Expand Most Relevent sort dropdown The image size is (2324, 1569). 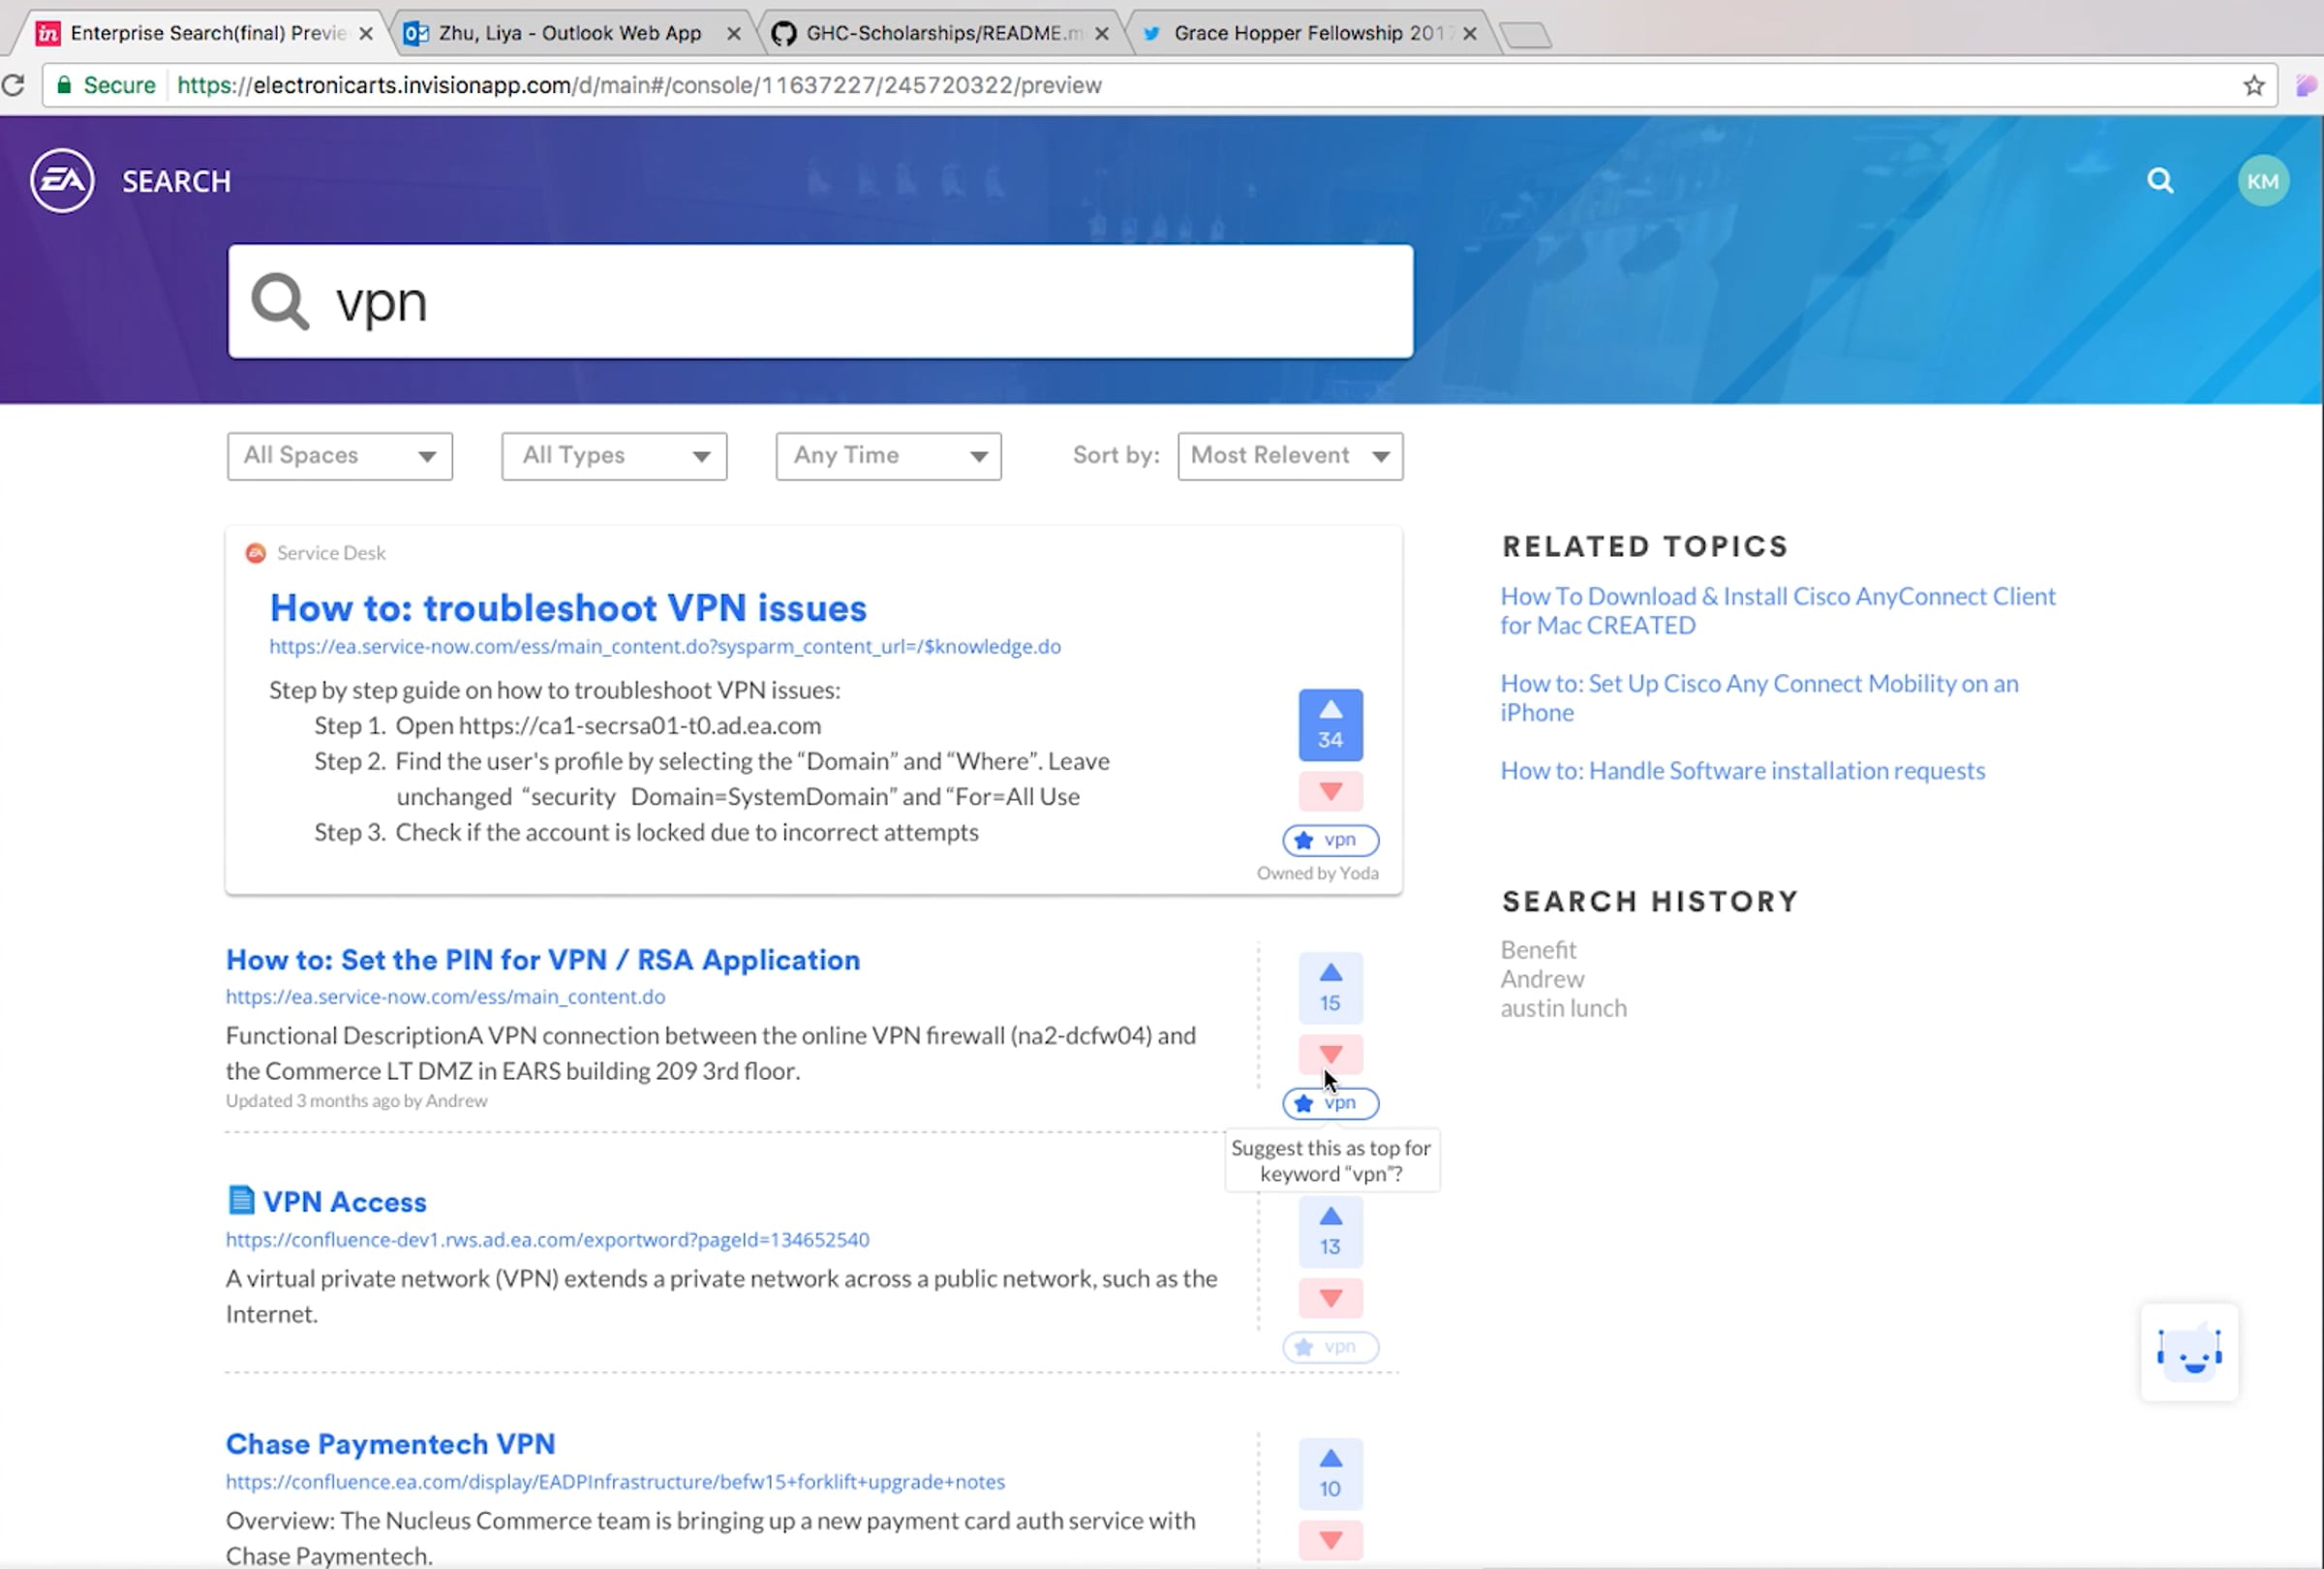(1290, 456)
